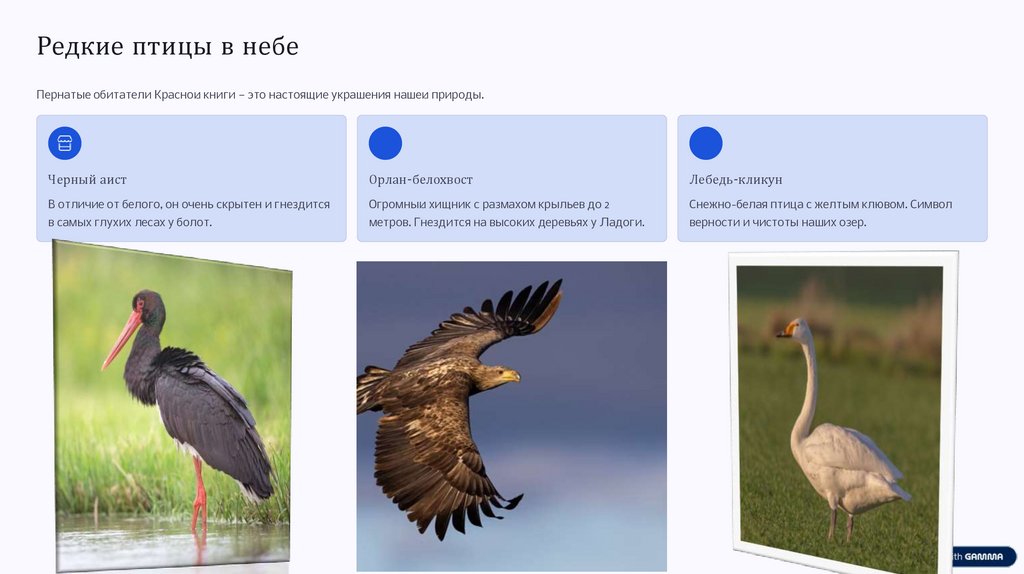The height and width of the screenshot is (574, 1024).
Task: Select the Орлан-белохвост heading
Action: [x=421, y=180]
